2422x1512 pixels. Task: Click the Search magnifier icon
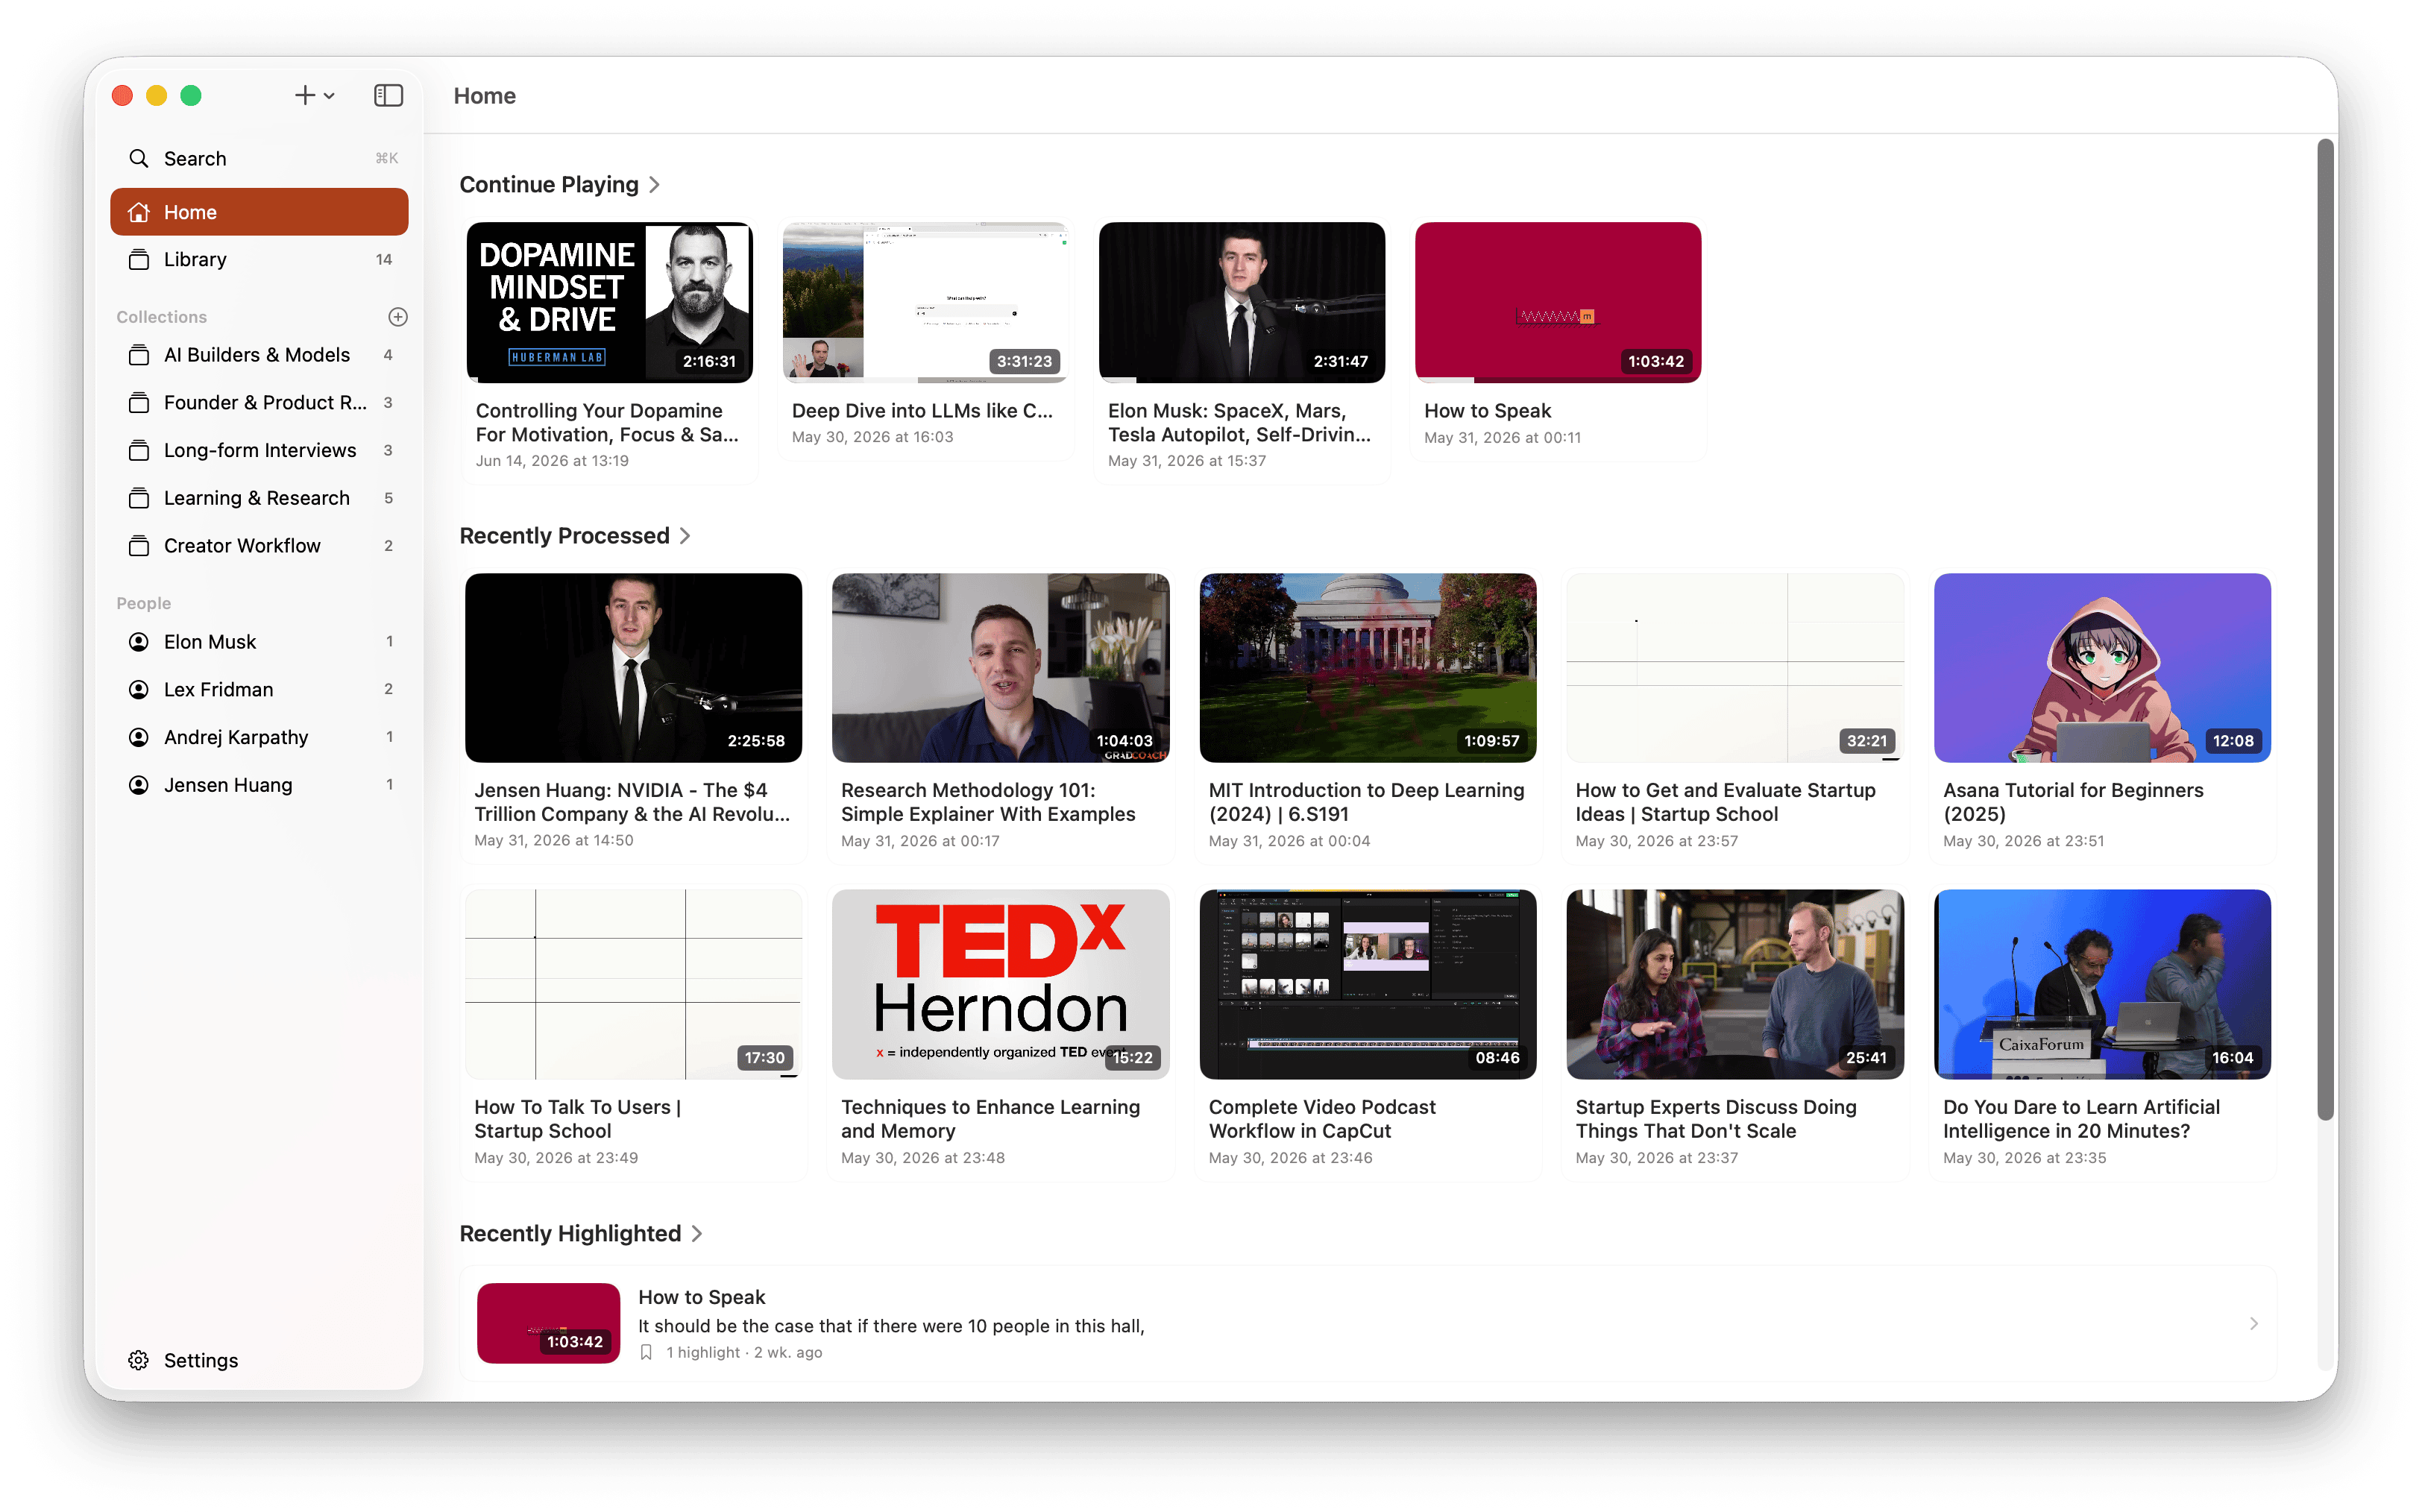[139, 158]
